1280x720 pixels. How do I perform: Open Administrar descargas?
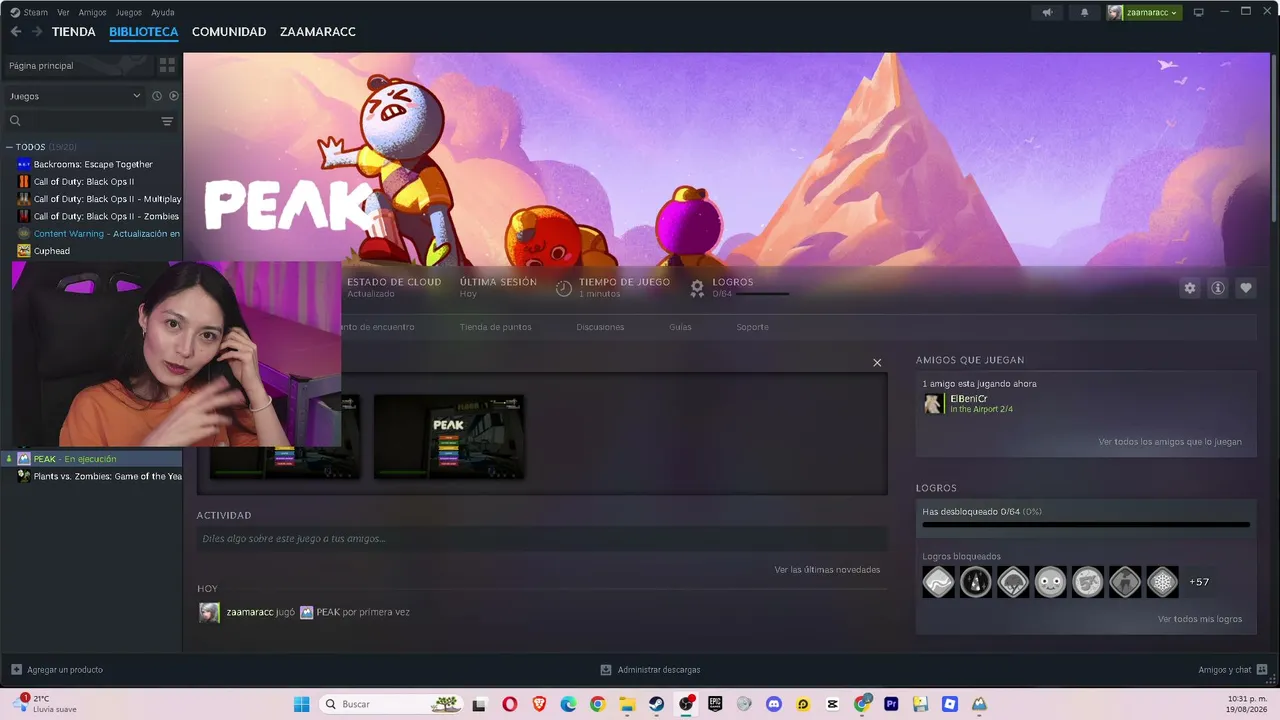pyautogui.click(x=650, y=670)
